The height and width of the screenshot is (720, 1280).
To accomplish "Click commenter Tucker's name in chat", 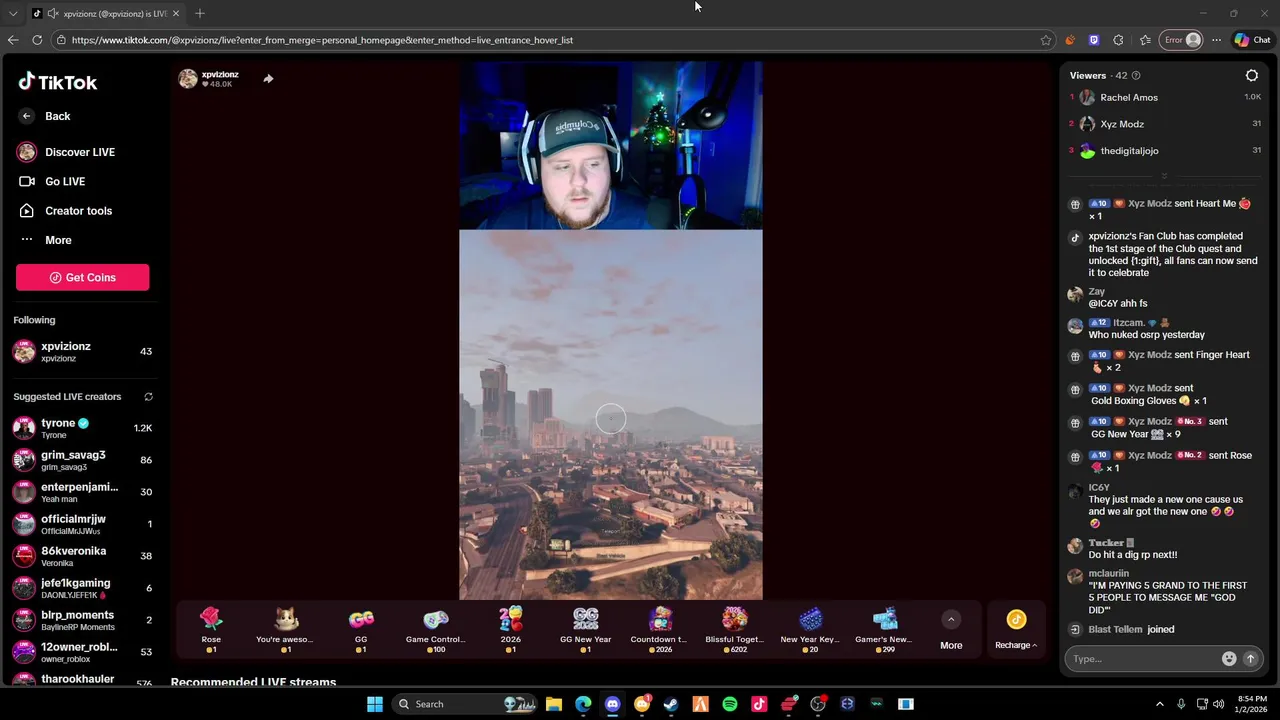I will pos(1106,543).
